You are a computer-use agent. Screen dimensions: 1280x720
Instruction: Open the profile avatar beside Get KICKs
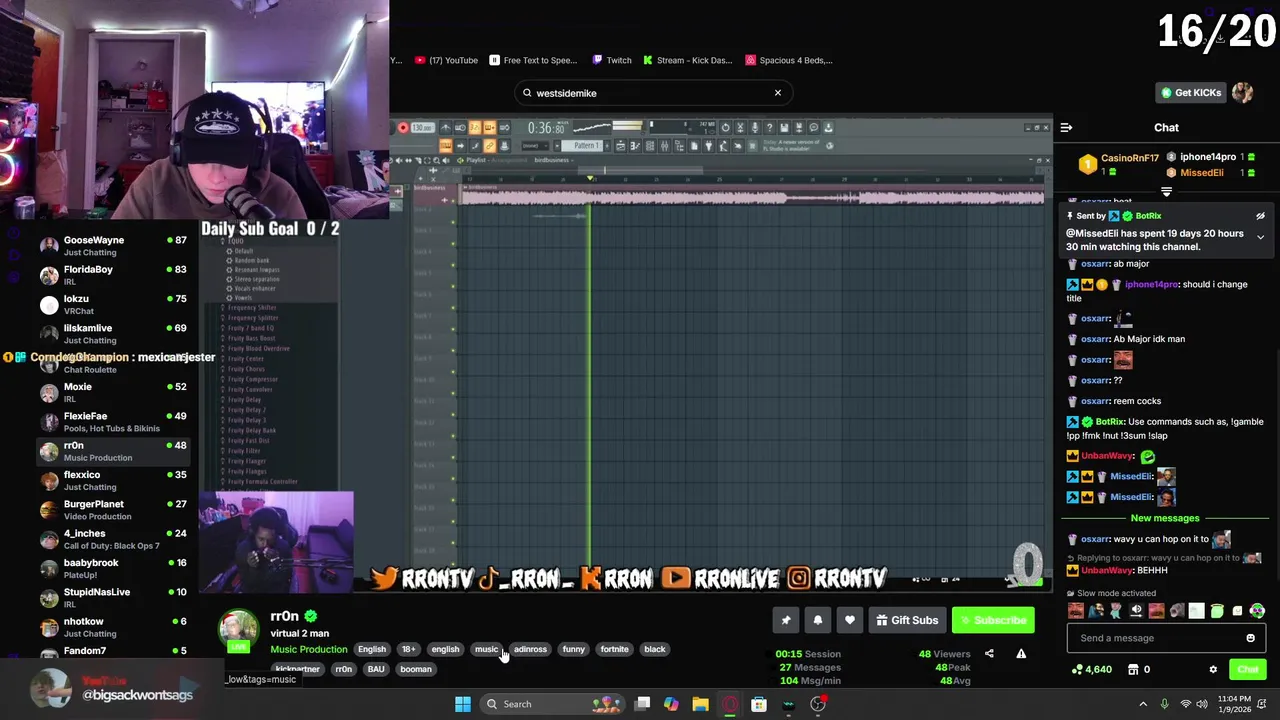[1242, 93]
